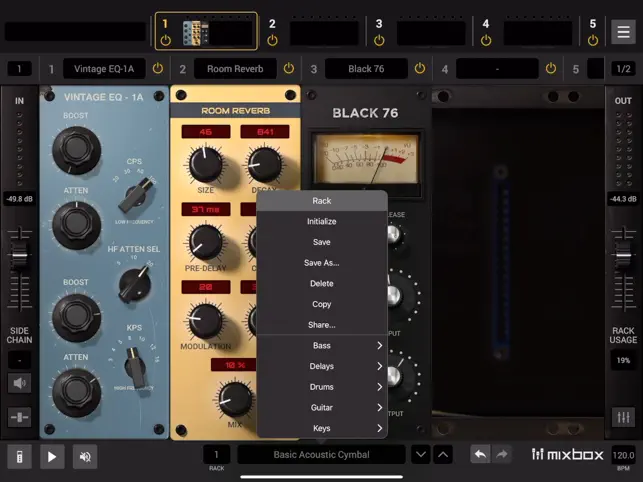This screenshot has height=482, width=643.
Task: Click the 120.0 BPM field
Action: pyautogui.click(x=623, y=455)
